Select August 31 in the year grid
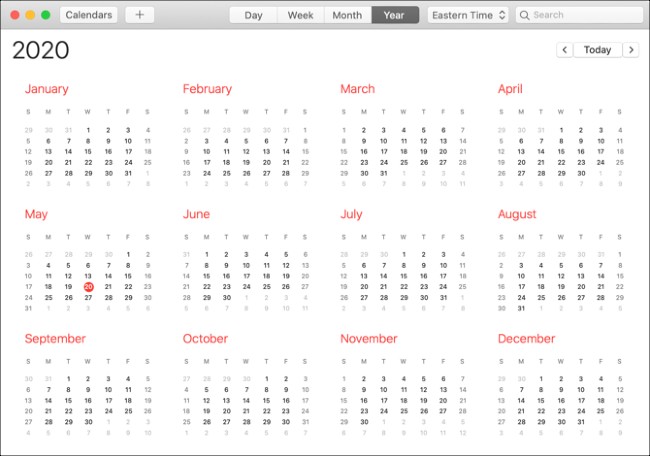 [521, 308]
